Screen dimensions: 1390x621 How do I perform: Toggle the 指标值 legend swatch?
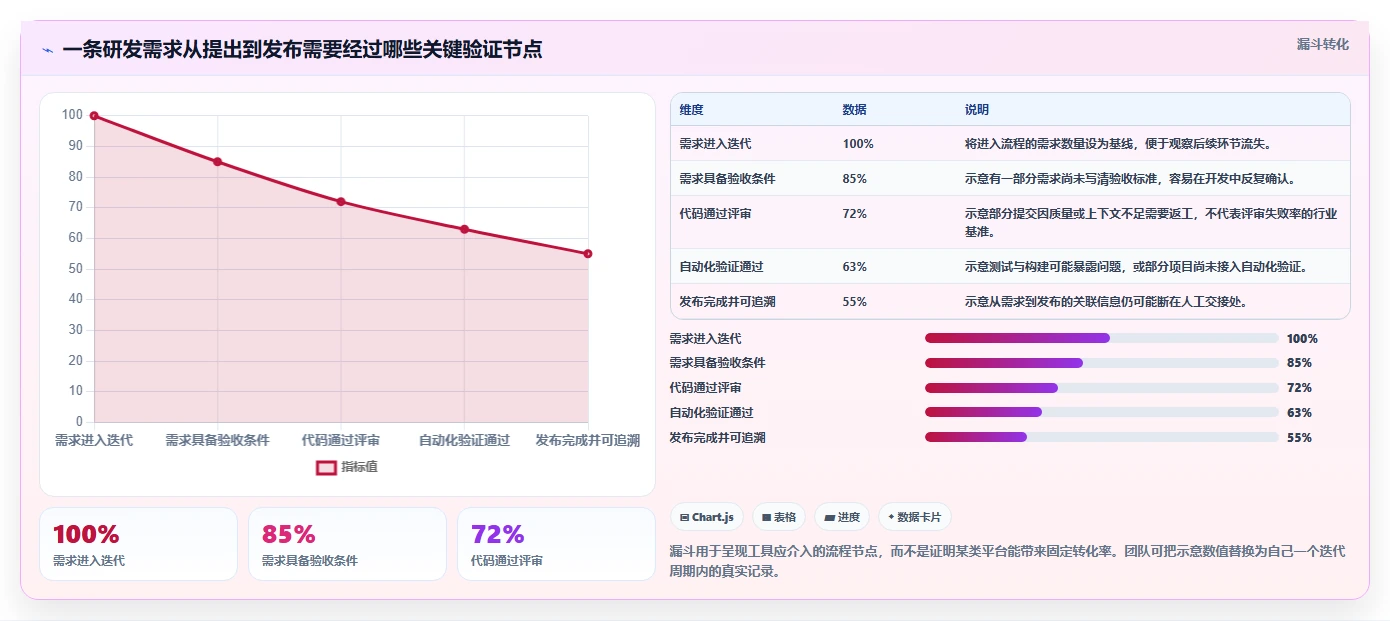[326, 467]
